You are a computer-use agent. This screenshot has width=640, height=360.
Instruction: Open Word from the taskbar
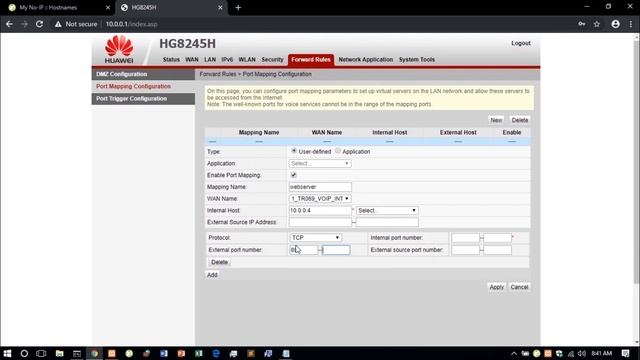164,353
